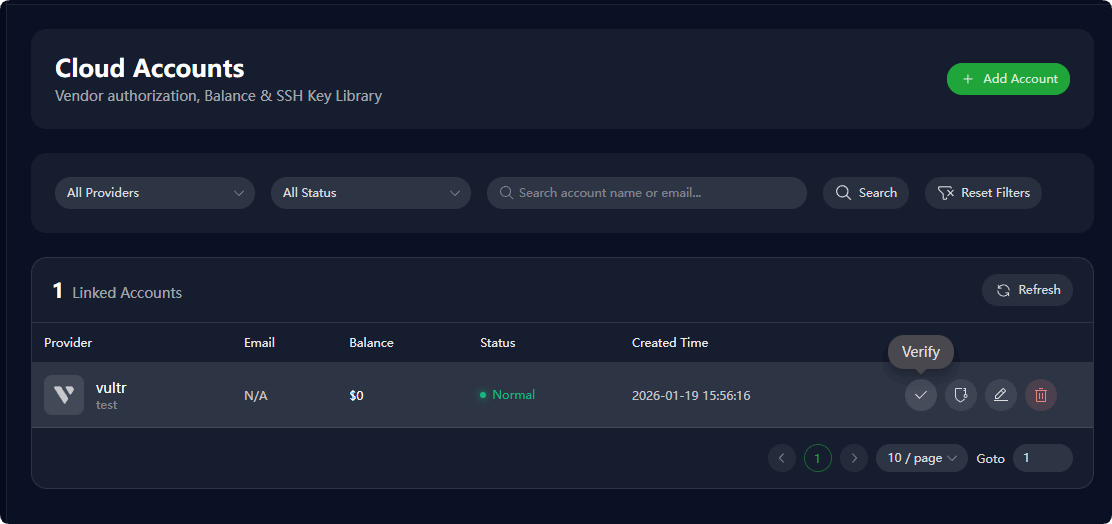The image size is (1112, 524).
Task: Click the Created Time column header
Action: (670, 343)
